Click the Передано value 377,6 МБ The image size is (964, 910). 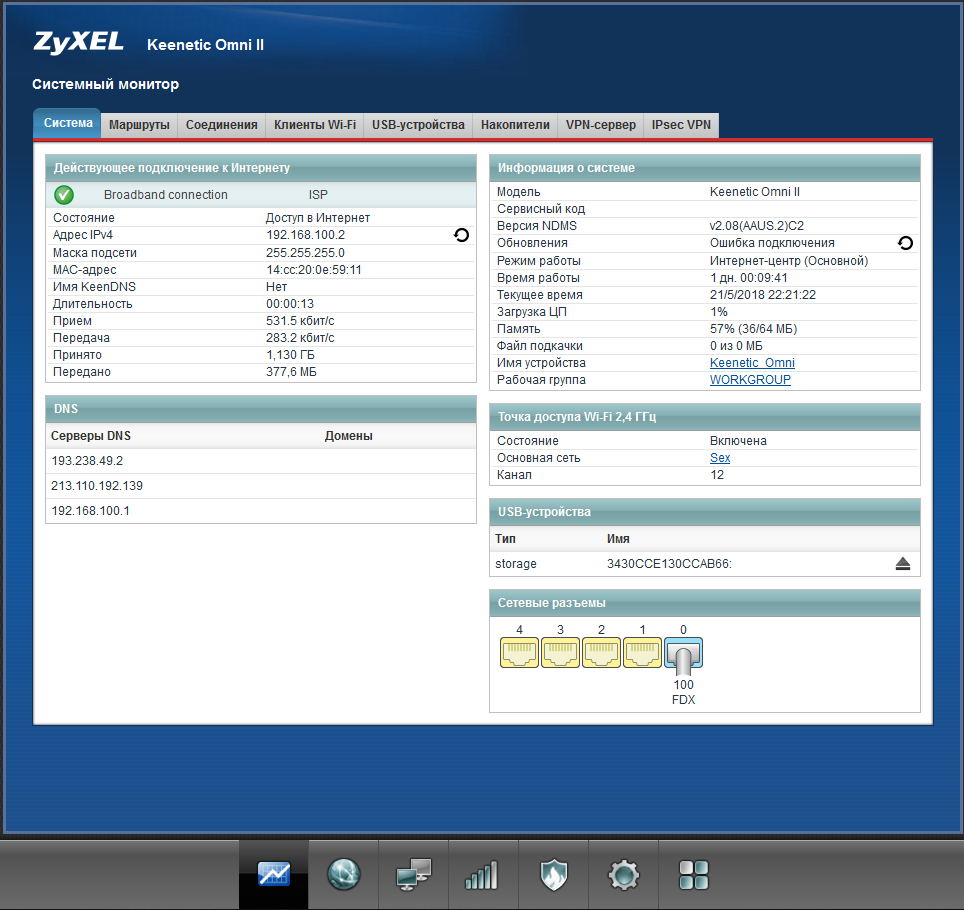pos(291,372)
